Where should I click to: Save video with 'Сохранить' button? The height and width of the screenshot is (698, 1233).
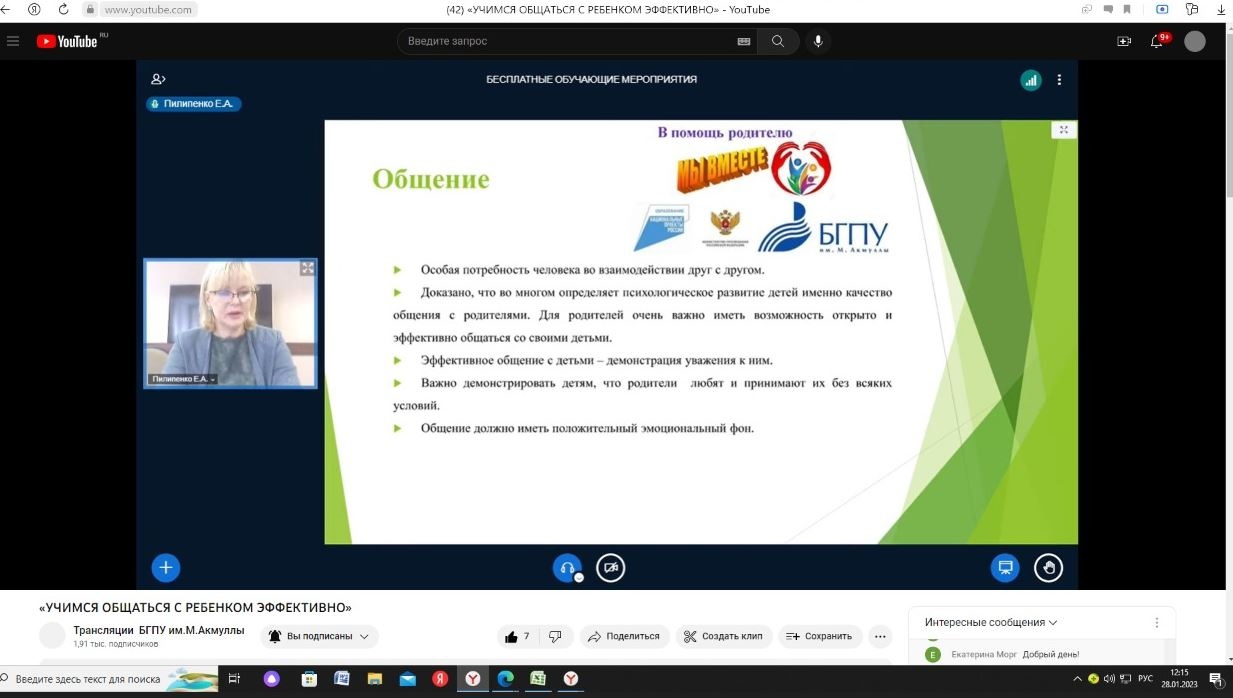(x=819, y=636)
